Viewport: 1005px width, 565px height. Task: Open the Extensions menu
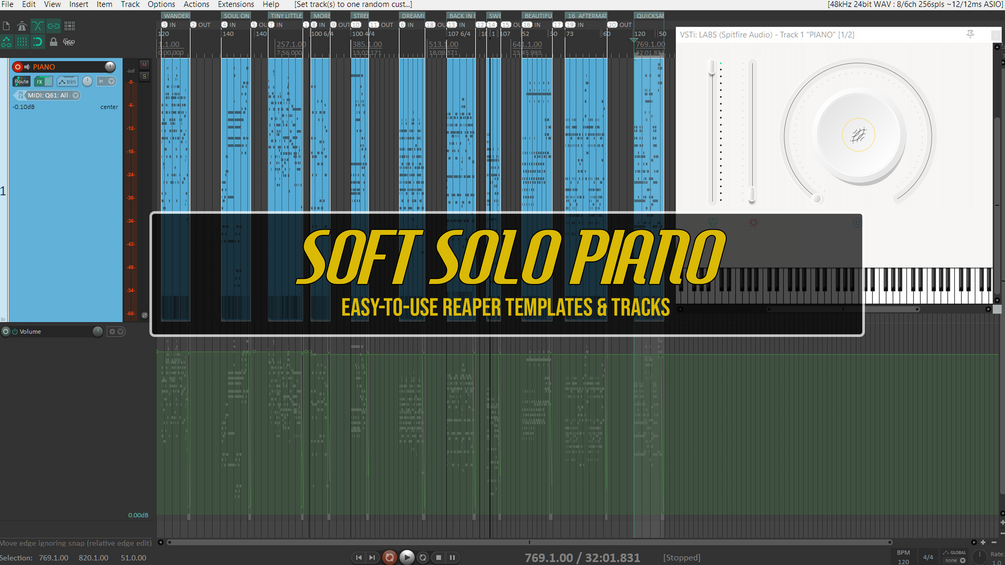[236, 4]
